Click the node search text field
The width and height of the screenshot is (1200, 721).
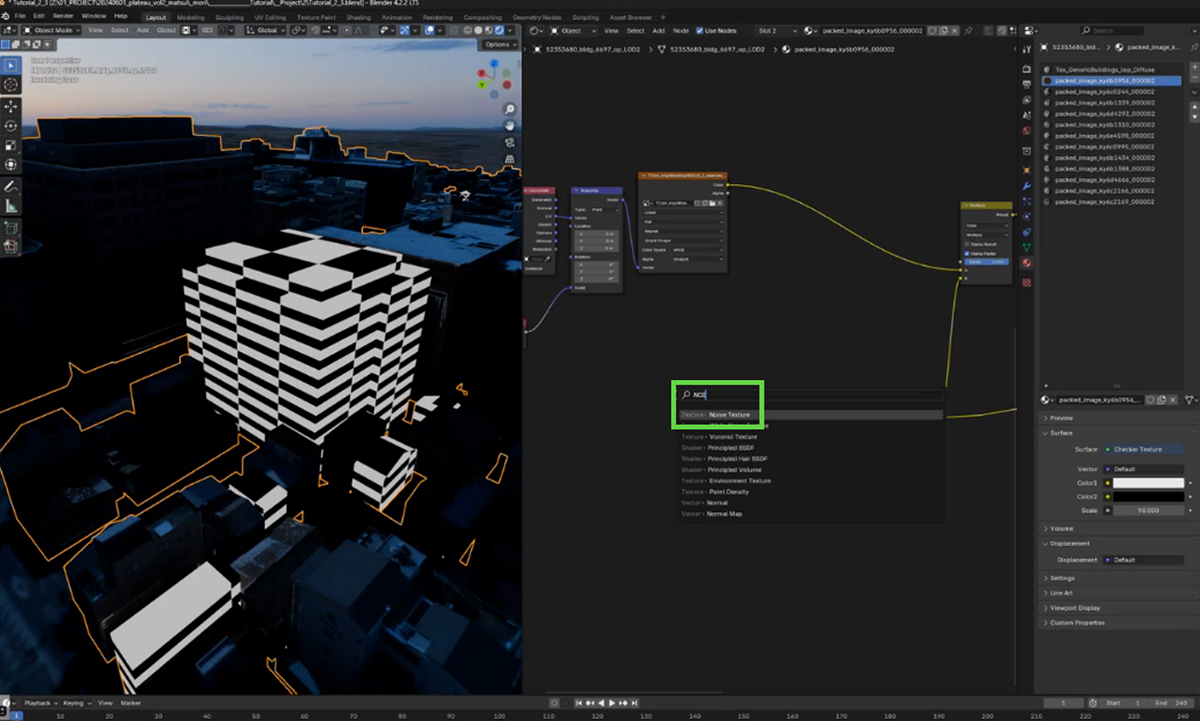[x=811, y=395]
